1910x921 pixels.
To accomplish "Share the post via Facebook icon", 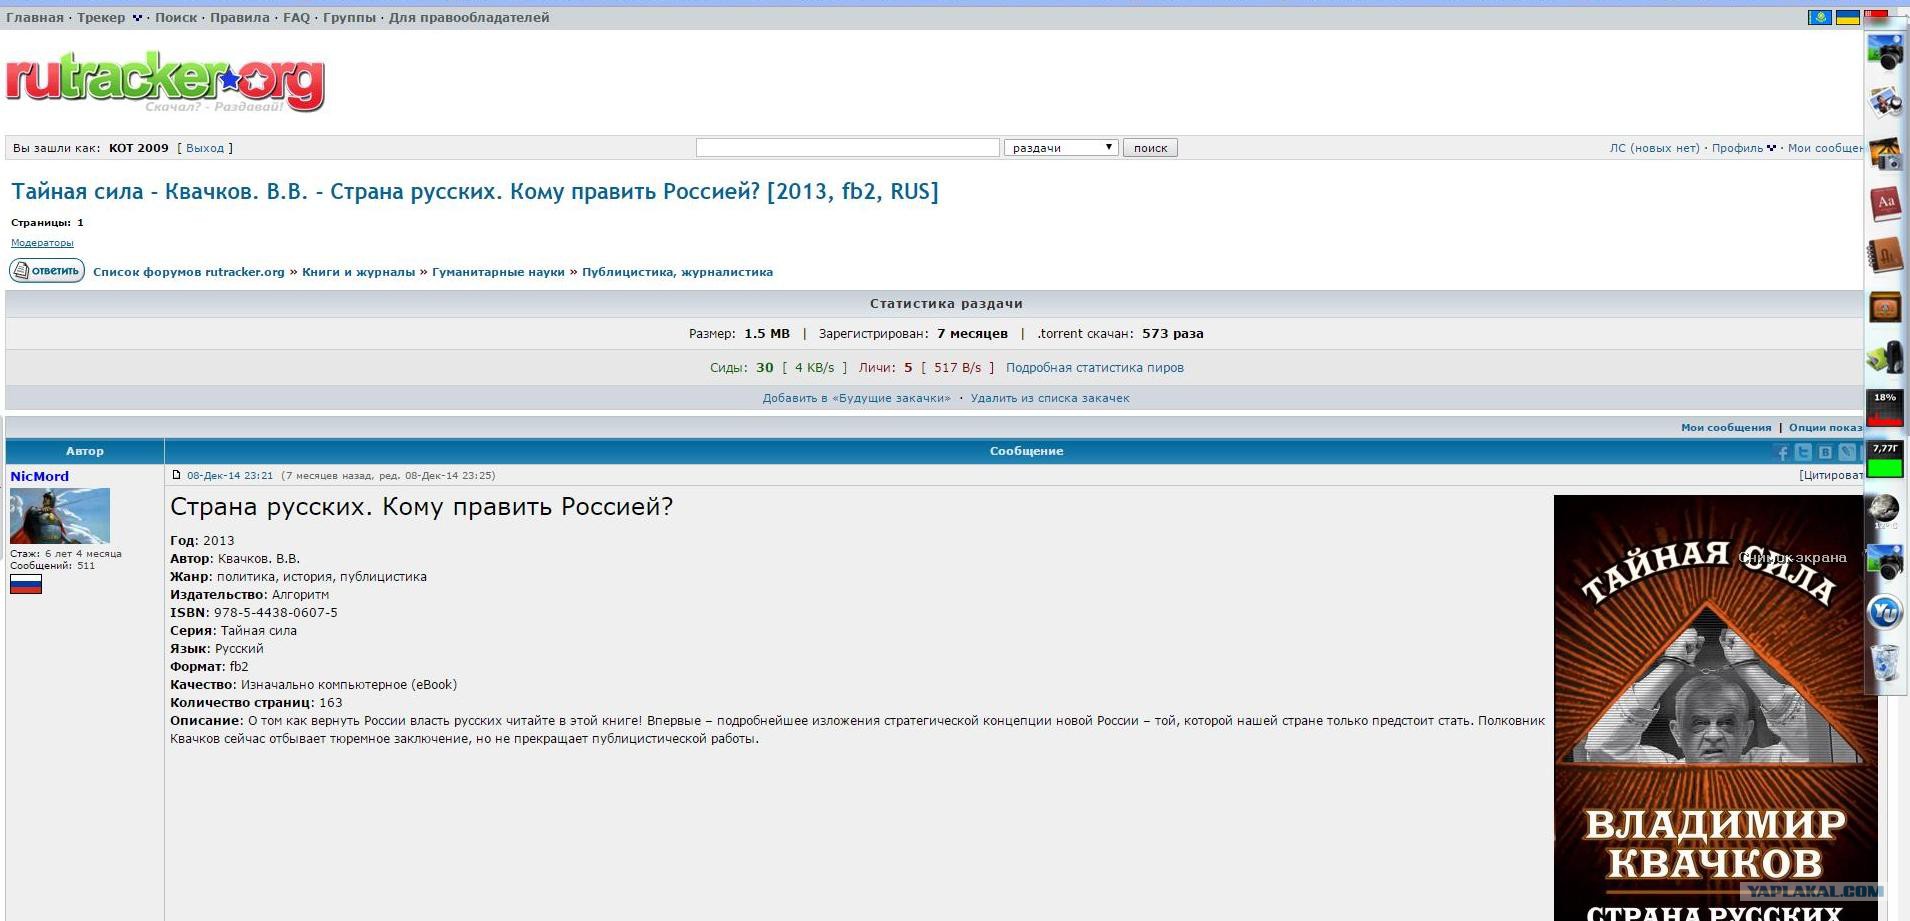I will click(1781, 452).
